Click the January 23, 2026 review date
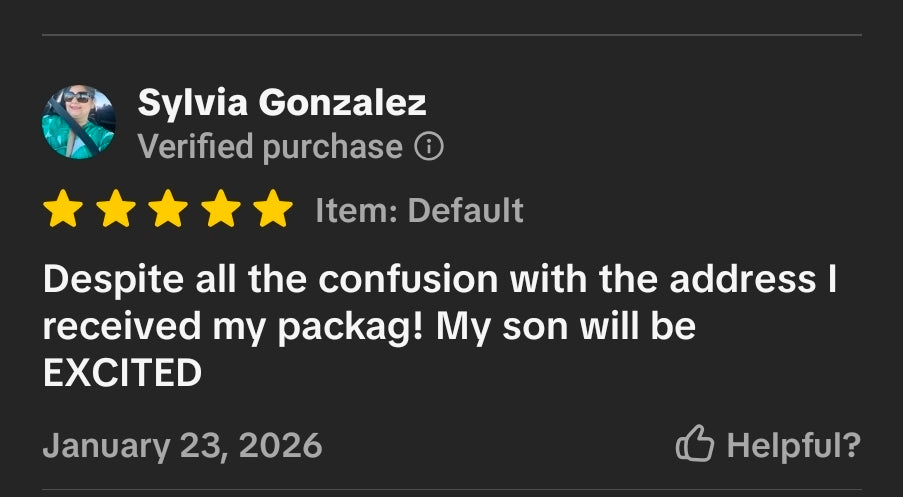 click(x=183, y=446)
